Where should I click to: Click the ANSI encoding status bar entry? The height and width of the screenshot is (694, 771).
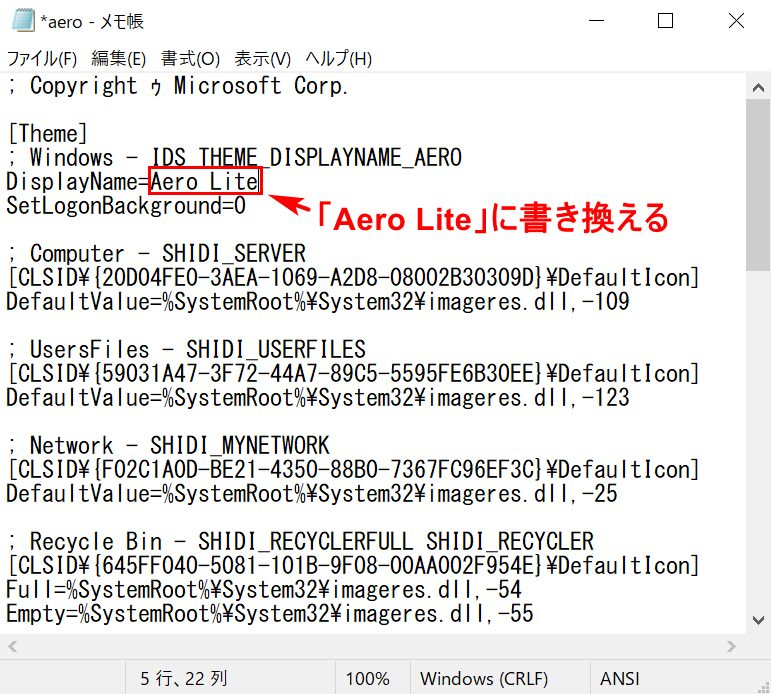[x=620, y=679]
